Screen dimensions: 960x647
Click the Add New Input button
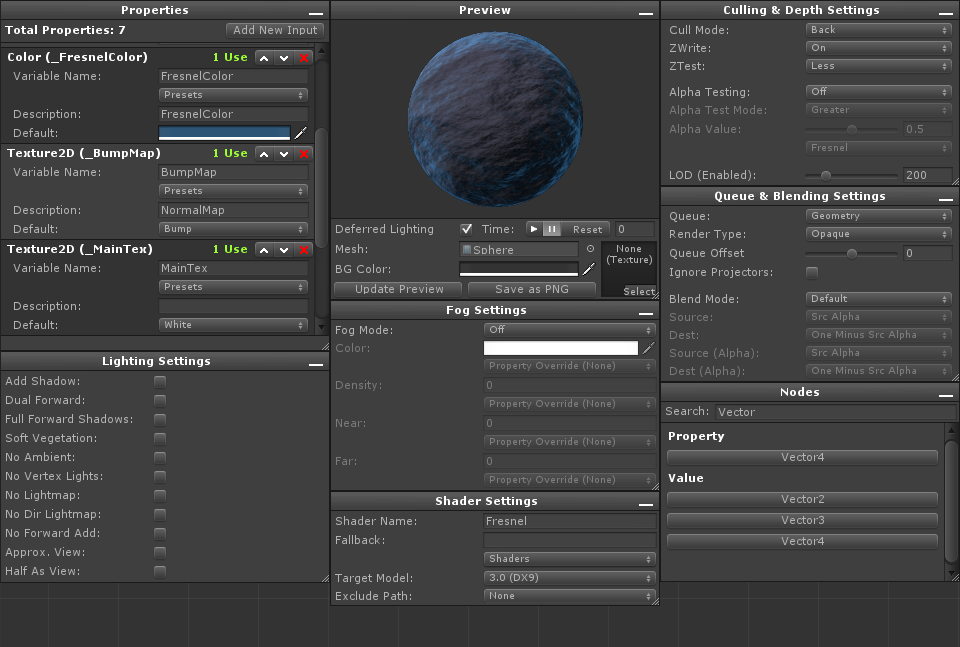coord(275,30)
